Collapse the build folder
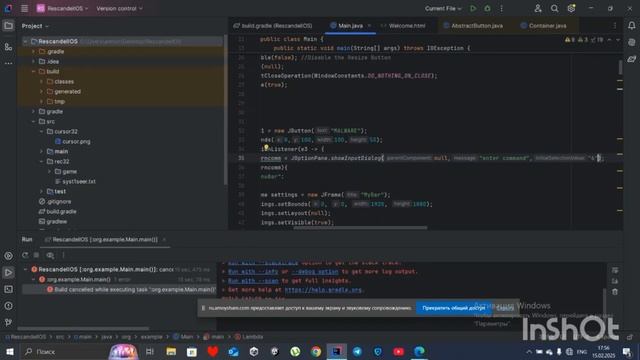 33,71
